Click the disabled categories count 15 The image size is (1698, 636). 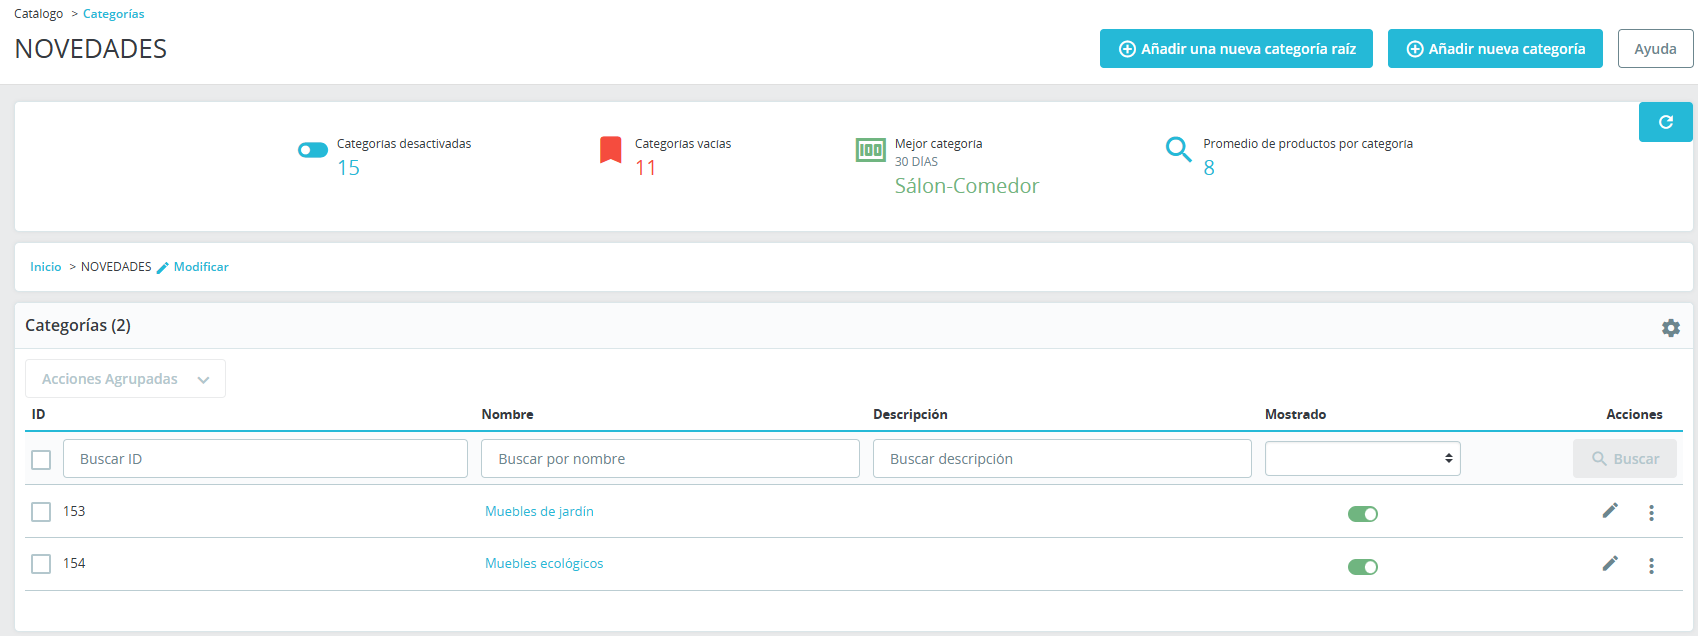(348, 168)
